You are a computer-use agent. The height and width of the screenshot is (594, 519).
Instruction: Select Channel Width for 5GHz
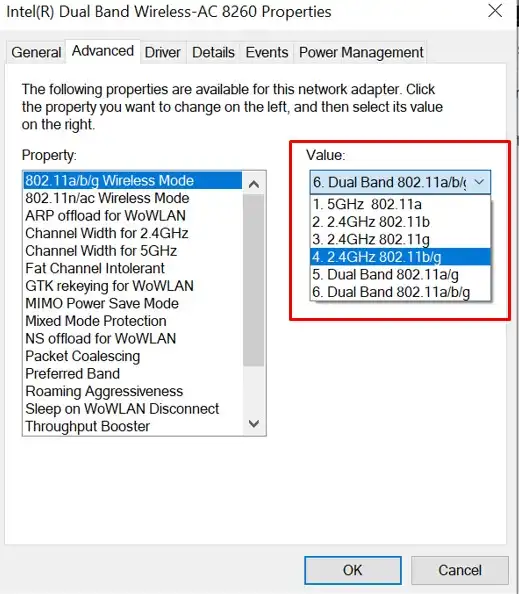pyautogui.click(x=133, y=251)
